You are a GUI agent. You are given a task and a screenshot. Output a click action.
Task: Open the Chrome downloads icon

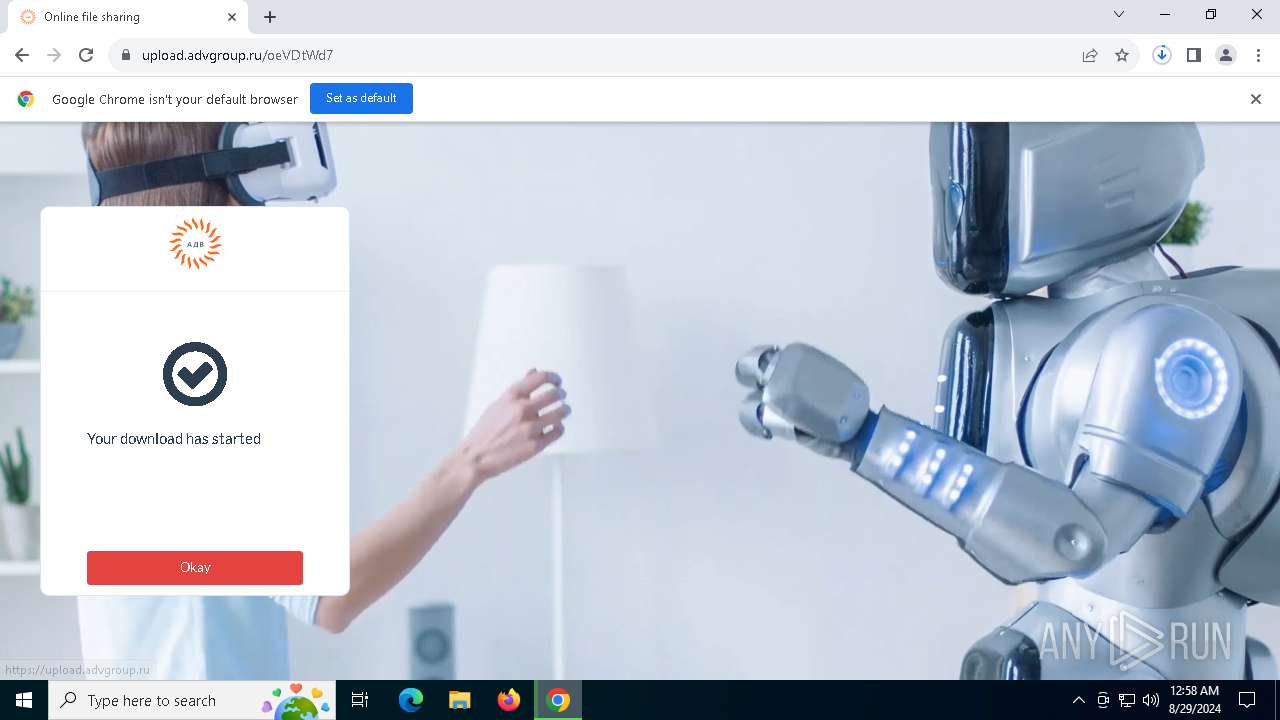[1162, 55]
